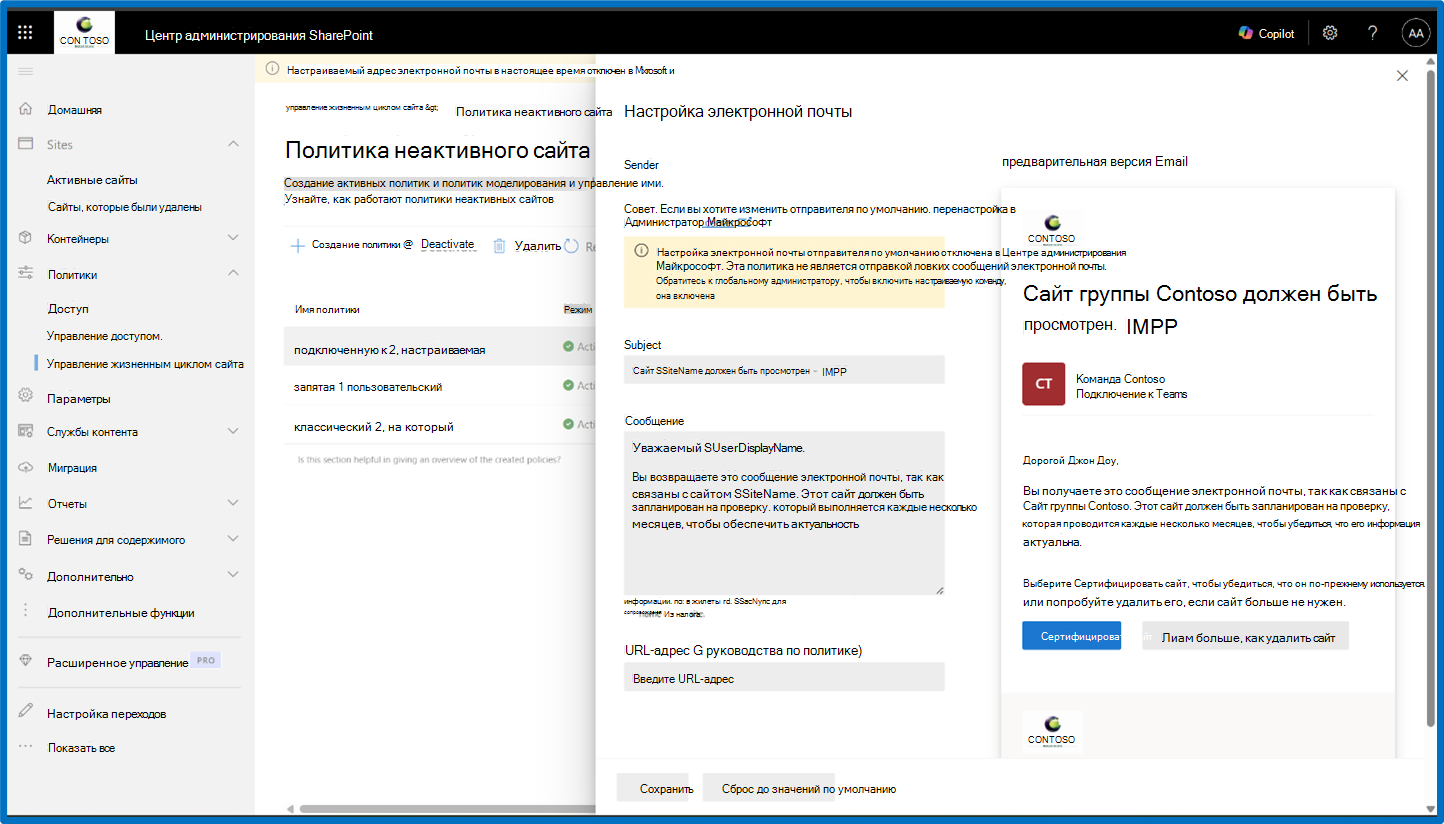This screenshot has height=824, width=1444.
Task: Click the Политики sliders icon
Action: tap(26, 274)
